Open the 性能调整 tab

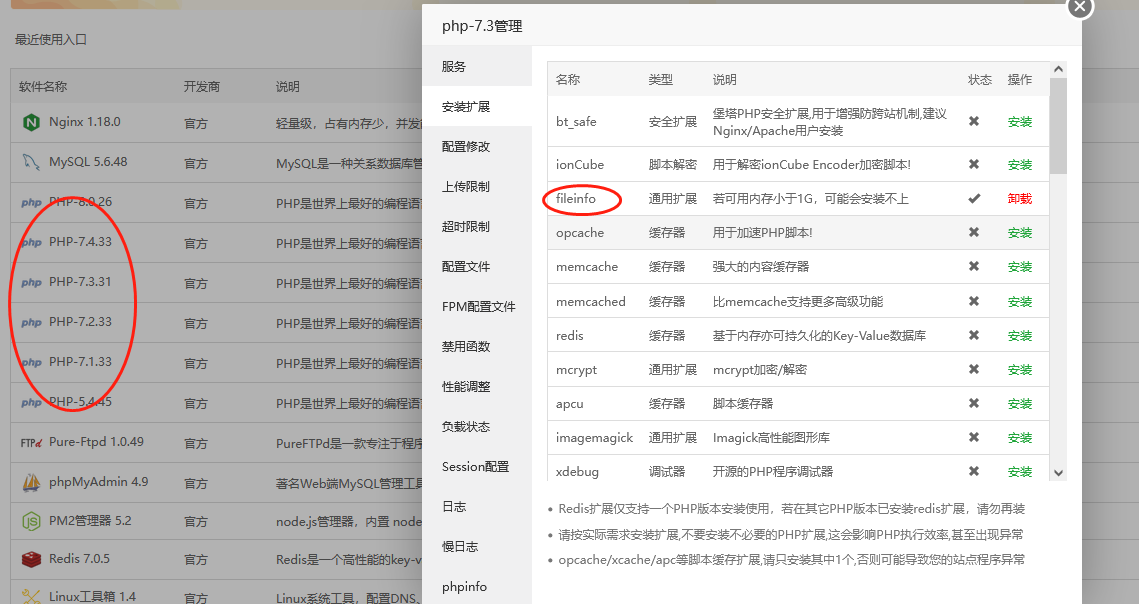point(477,386)
